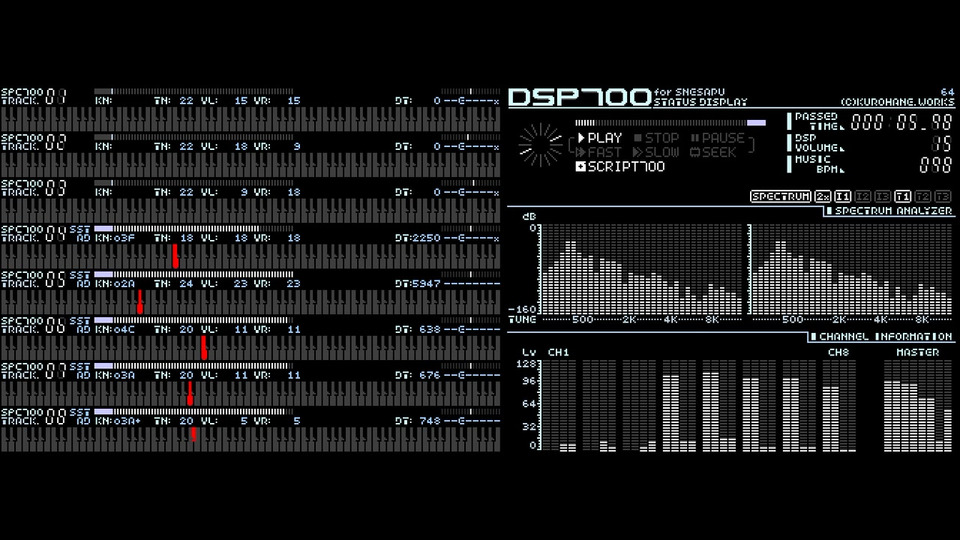
Task: Click the right channel spectrum graph
Action: (x=852, y=270)
